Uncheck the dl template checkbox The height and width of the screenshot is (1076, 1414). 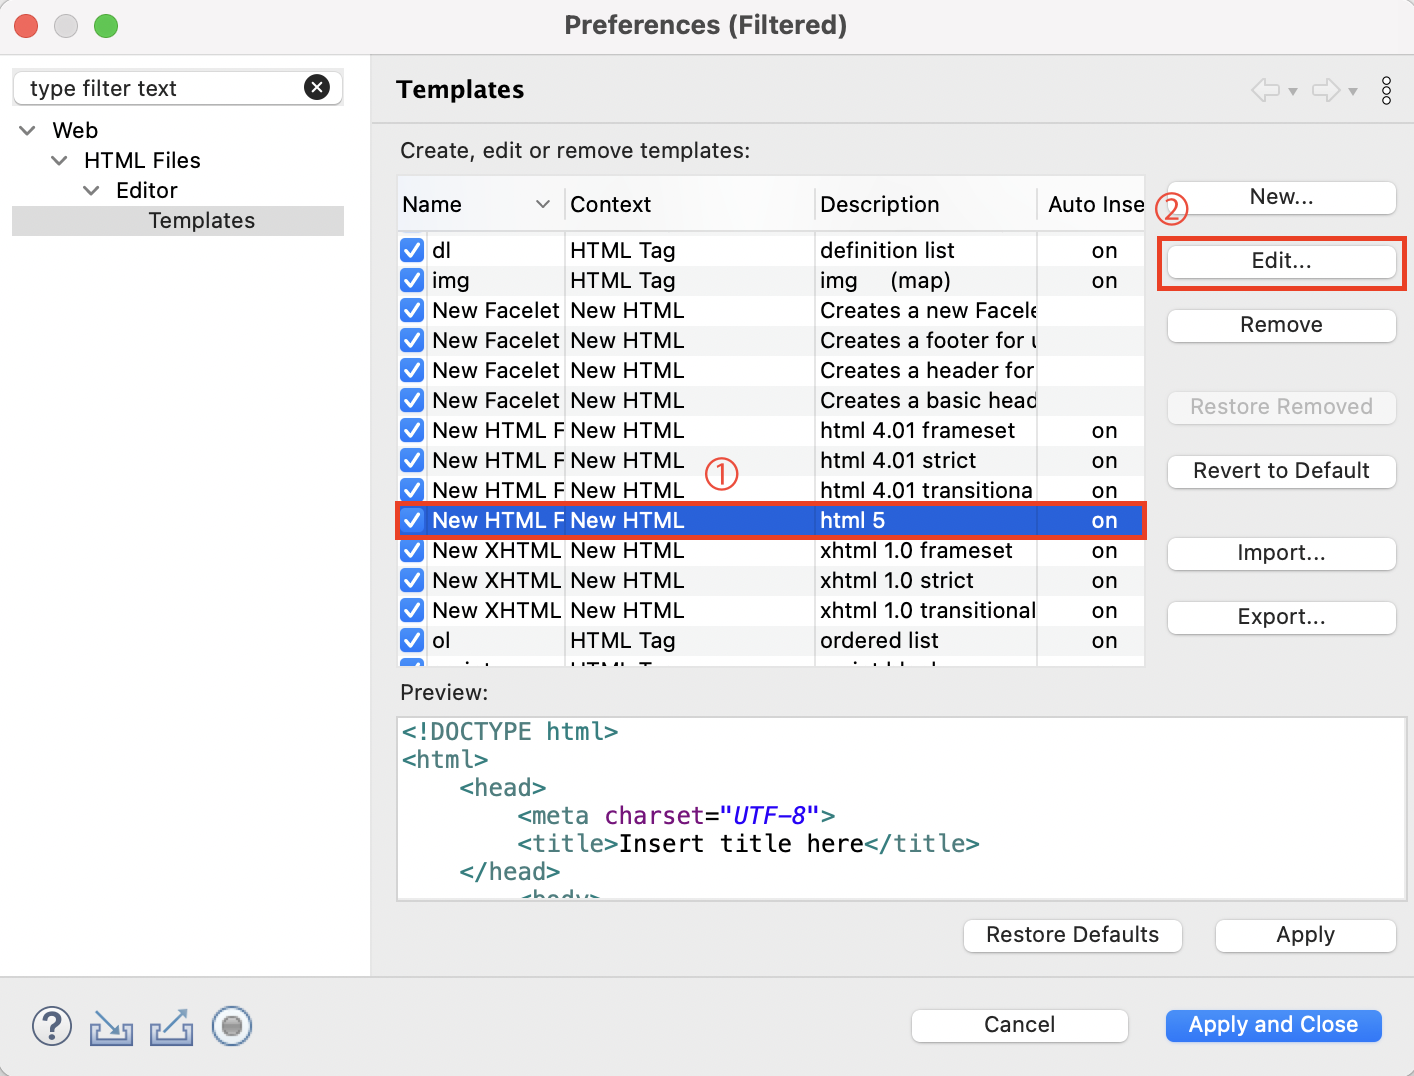[412, 250]
